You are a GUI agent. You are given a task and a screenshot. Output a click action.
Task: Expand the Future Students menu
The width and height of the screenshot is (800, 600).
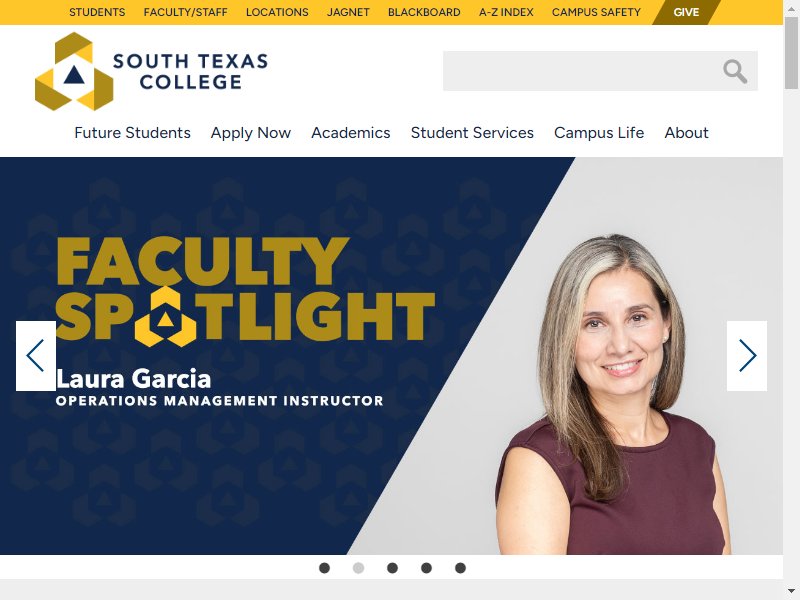tap(133, 133)
